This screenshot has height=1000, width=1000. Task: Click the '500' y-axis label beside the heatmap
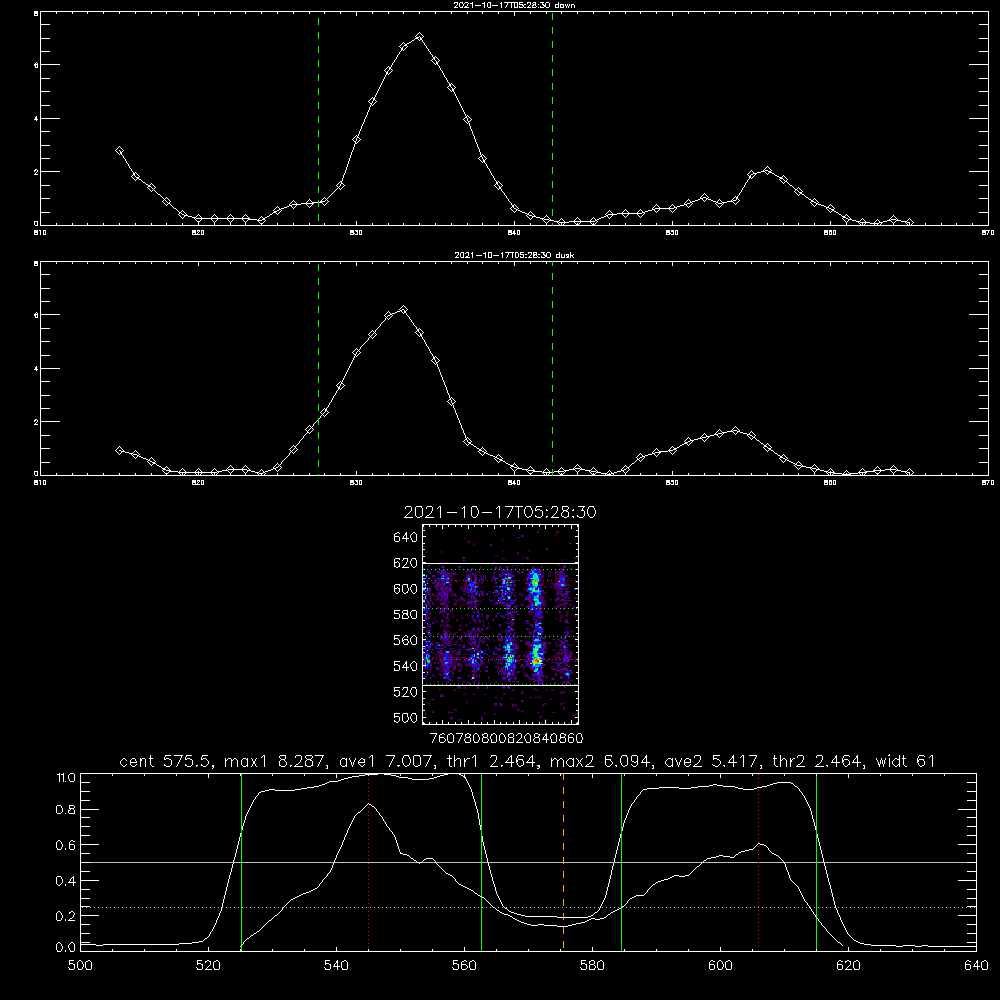tap(405, 717)
